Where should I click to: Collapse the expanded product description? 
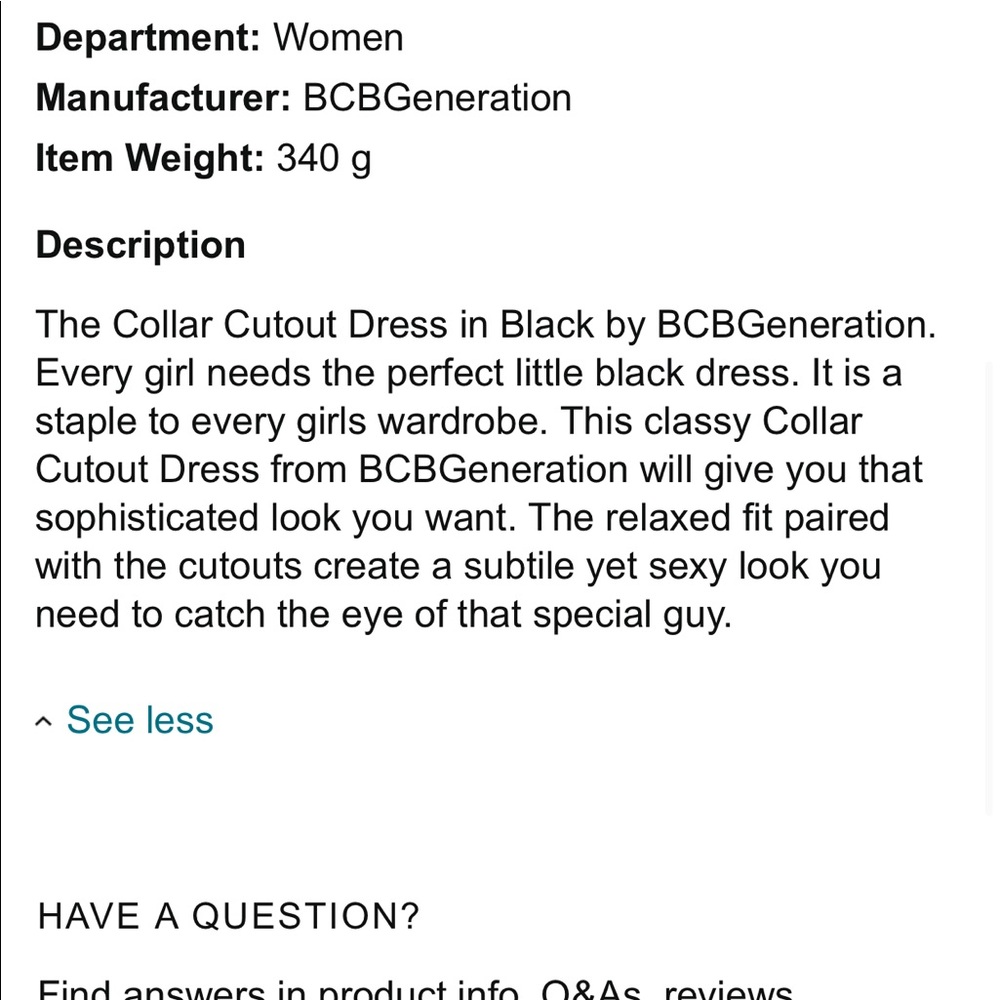point(139,719)
